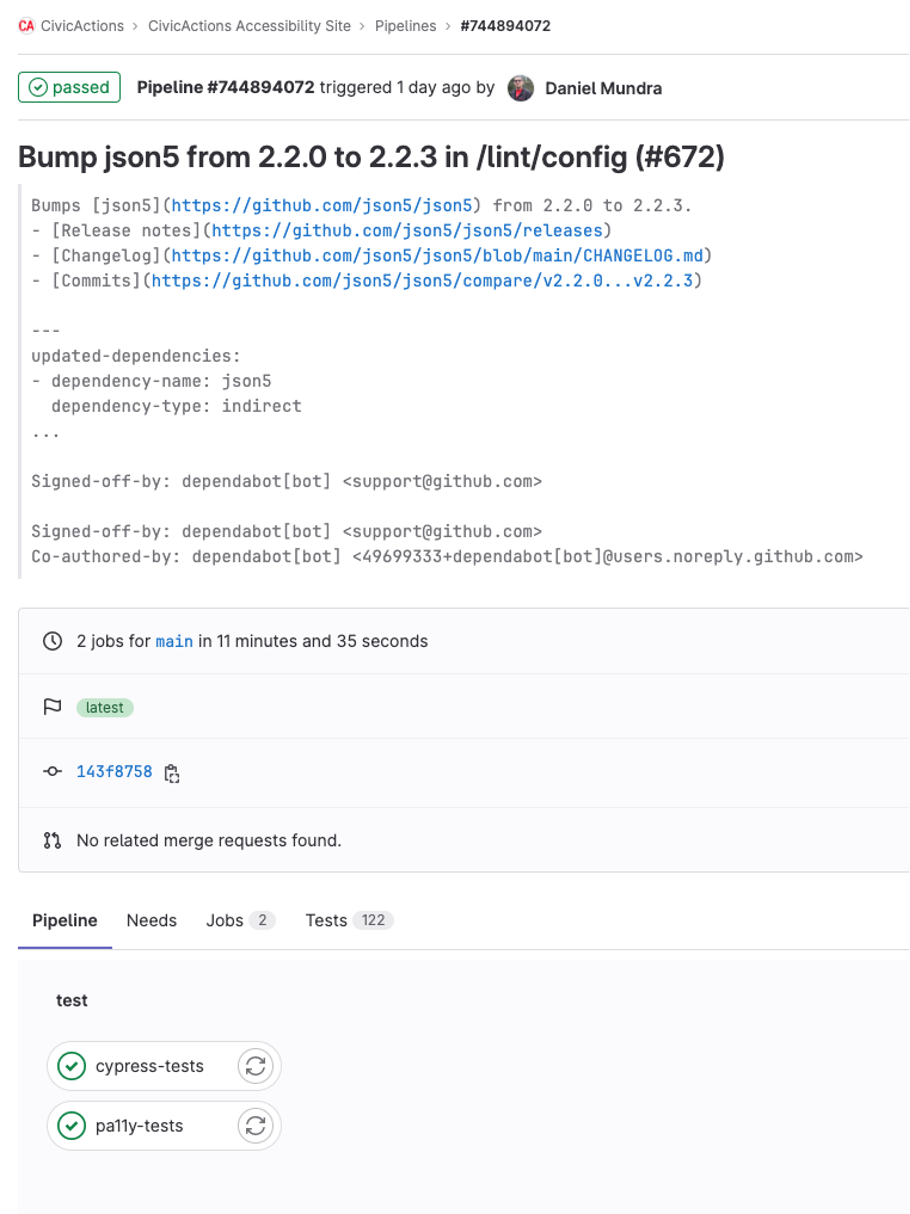This screenshot has height=1214, width=910.
Task: Navigate to Pipelines via the breadcrumb
Action: point(405,26)
